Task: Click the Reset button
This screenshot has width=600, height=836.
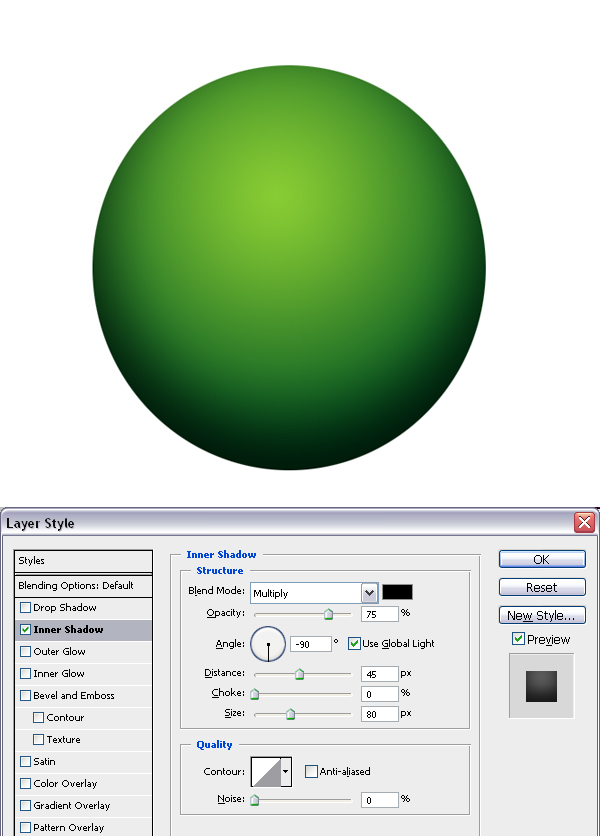Action: [541, 588]
